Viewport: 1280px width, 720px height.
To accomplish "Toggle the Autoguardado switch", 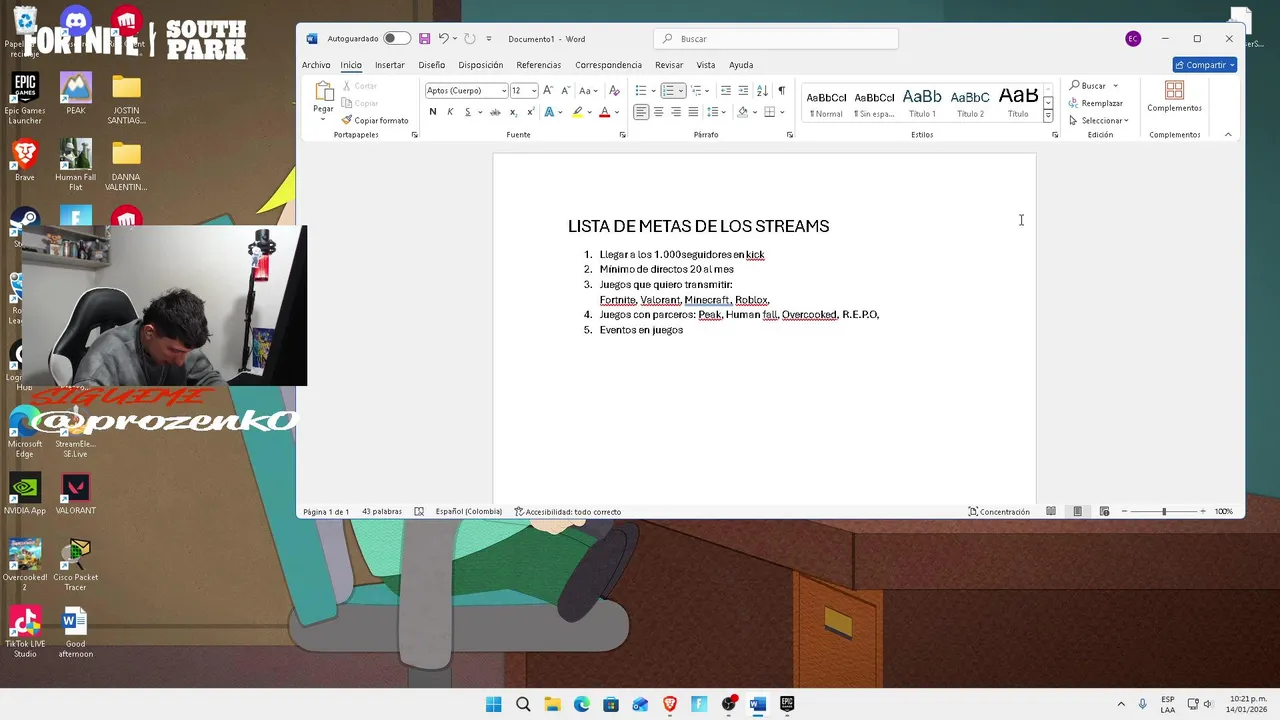I will pyautogui.click(x=396, y=38).
